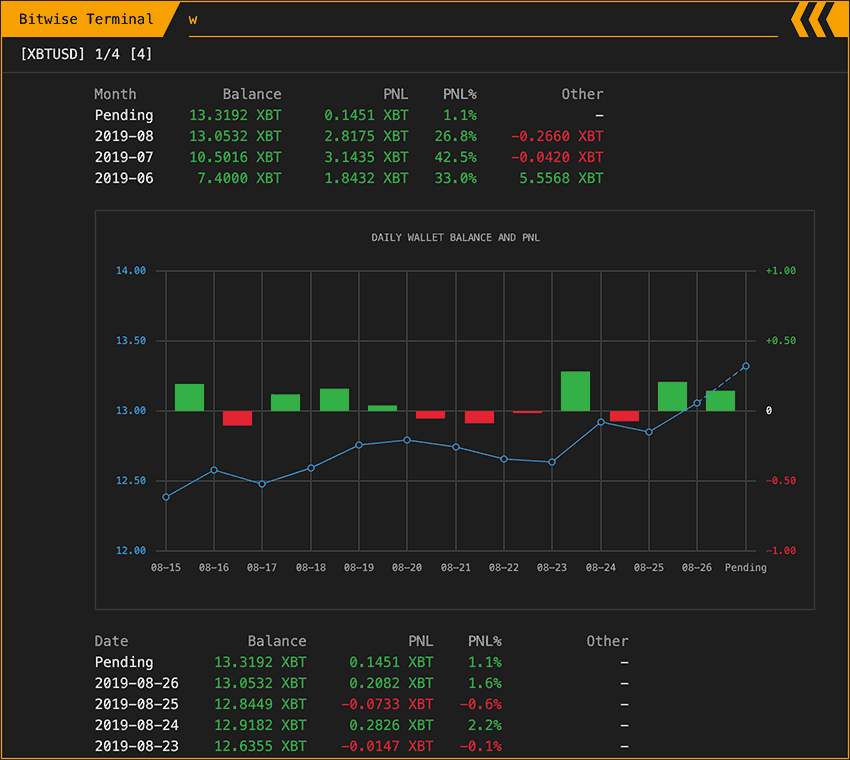Click the 26.8% PNL percentage

(x=455, y=137)
